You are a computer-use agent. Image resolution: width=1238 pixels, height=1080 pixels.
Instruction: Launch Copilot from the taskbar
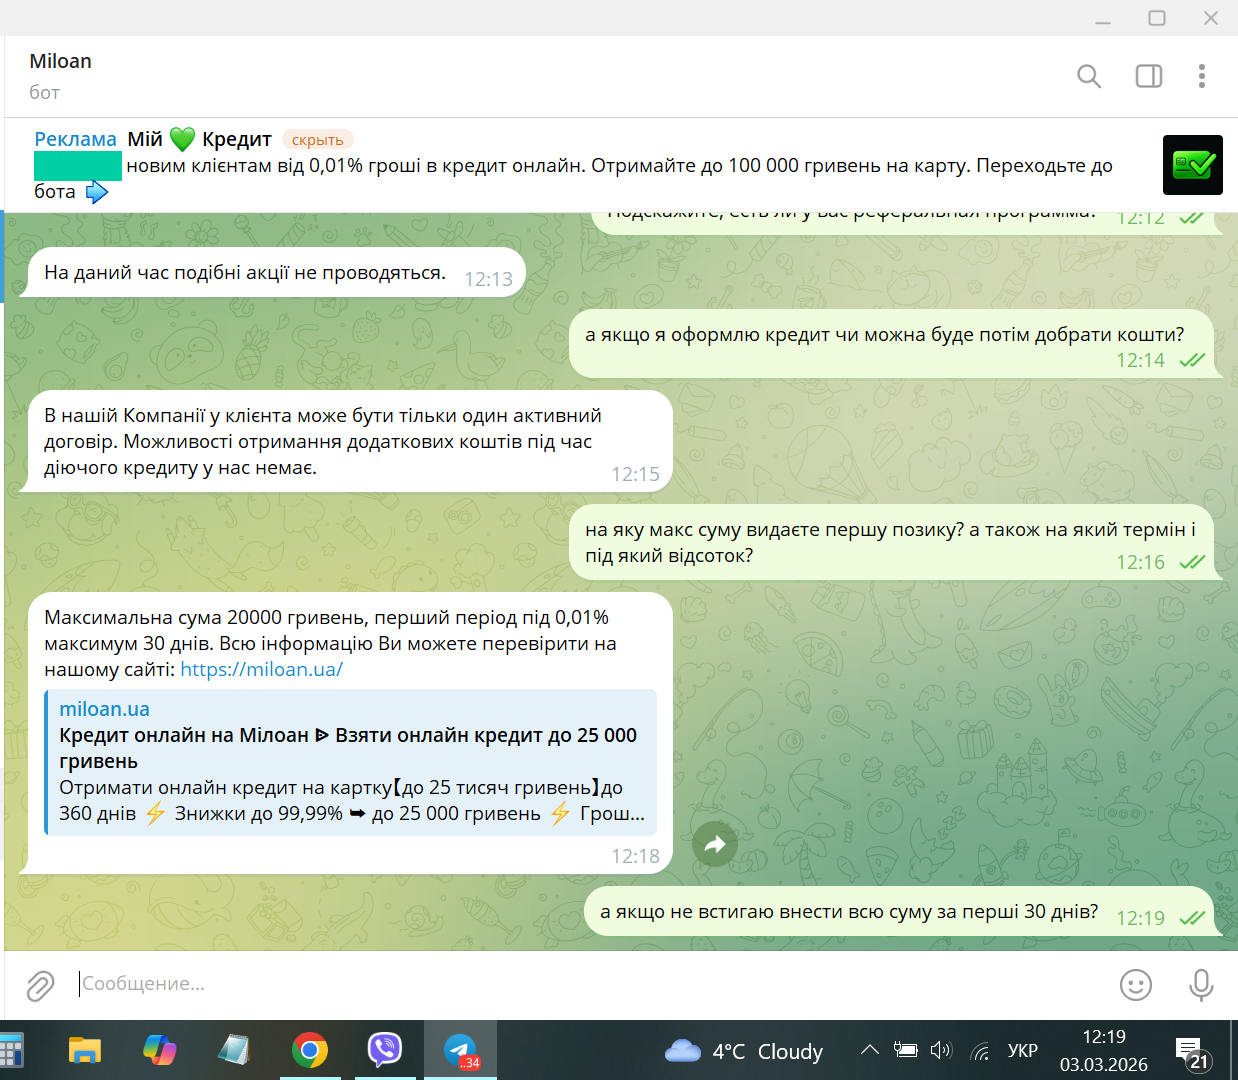click(160, 1050)
